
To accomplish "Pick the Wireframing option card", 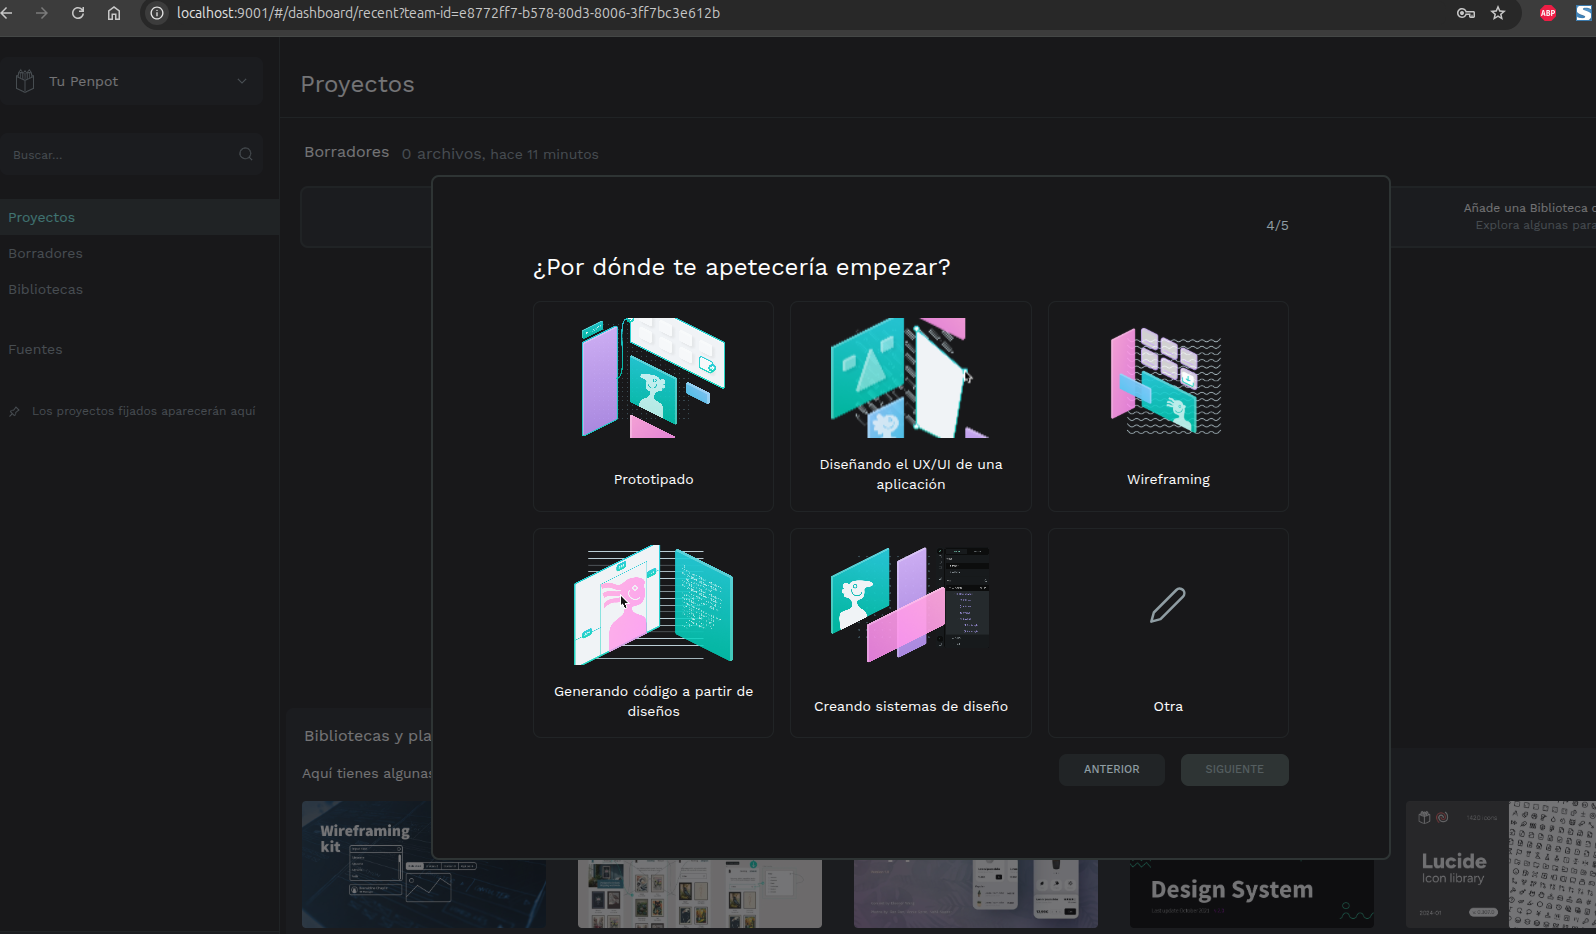I will click(x=1167, y=406).
